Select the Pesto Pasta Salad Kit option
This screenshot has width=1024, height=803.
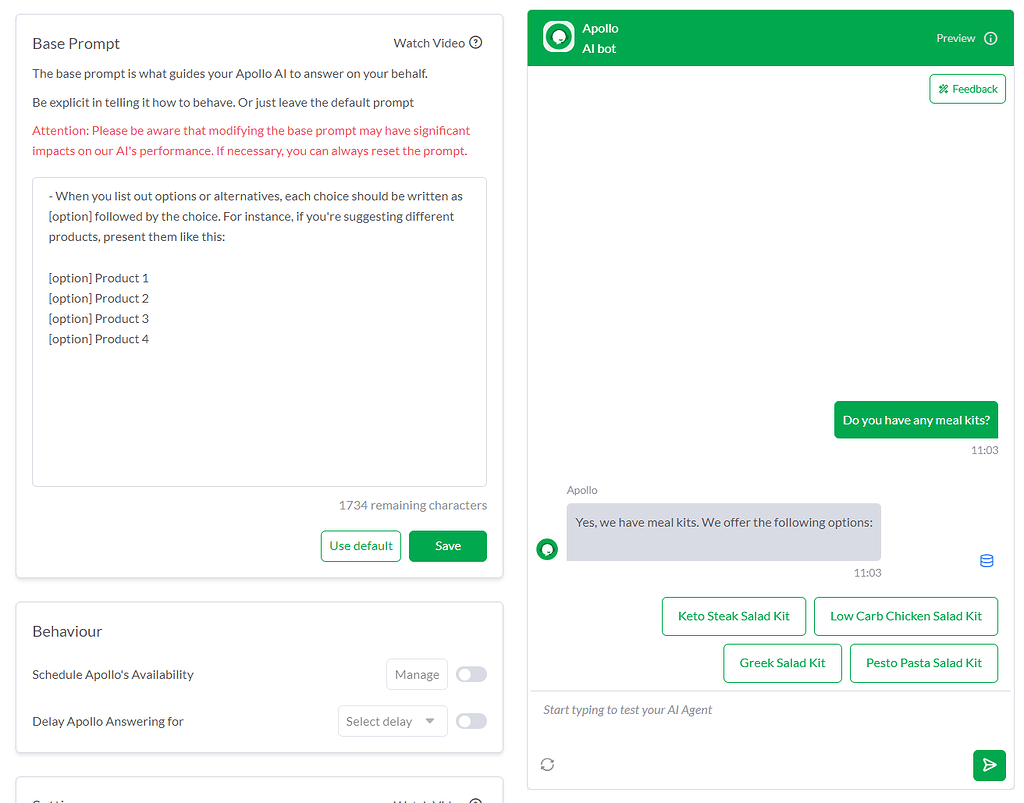click(923, 663)
